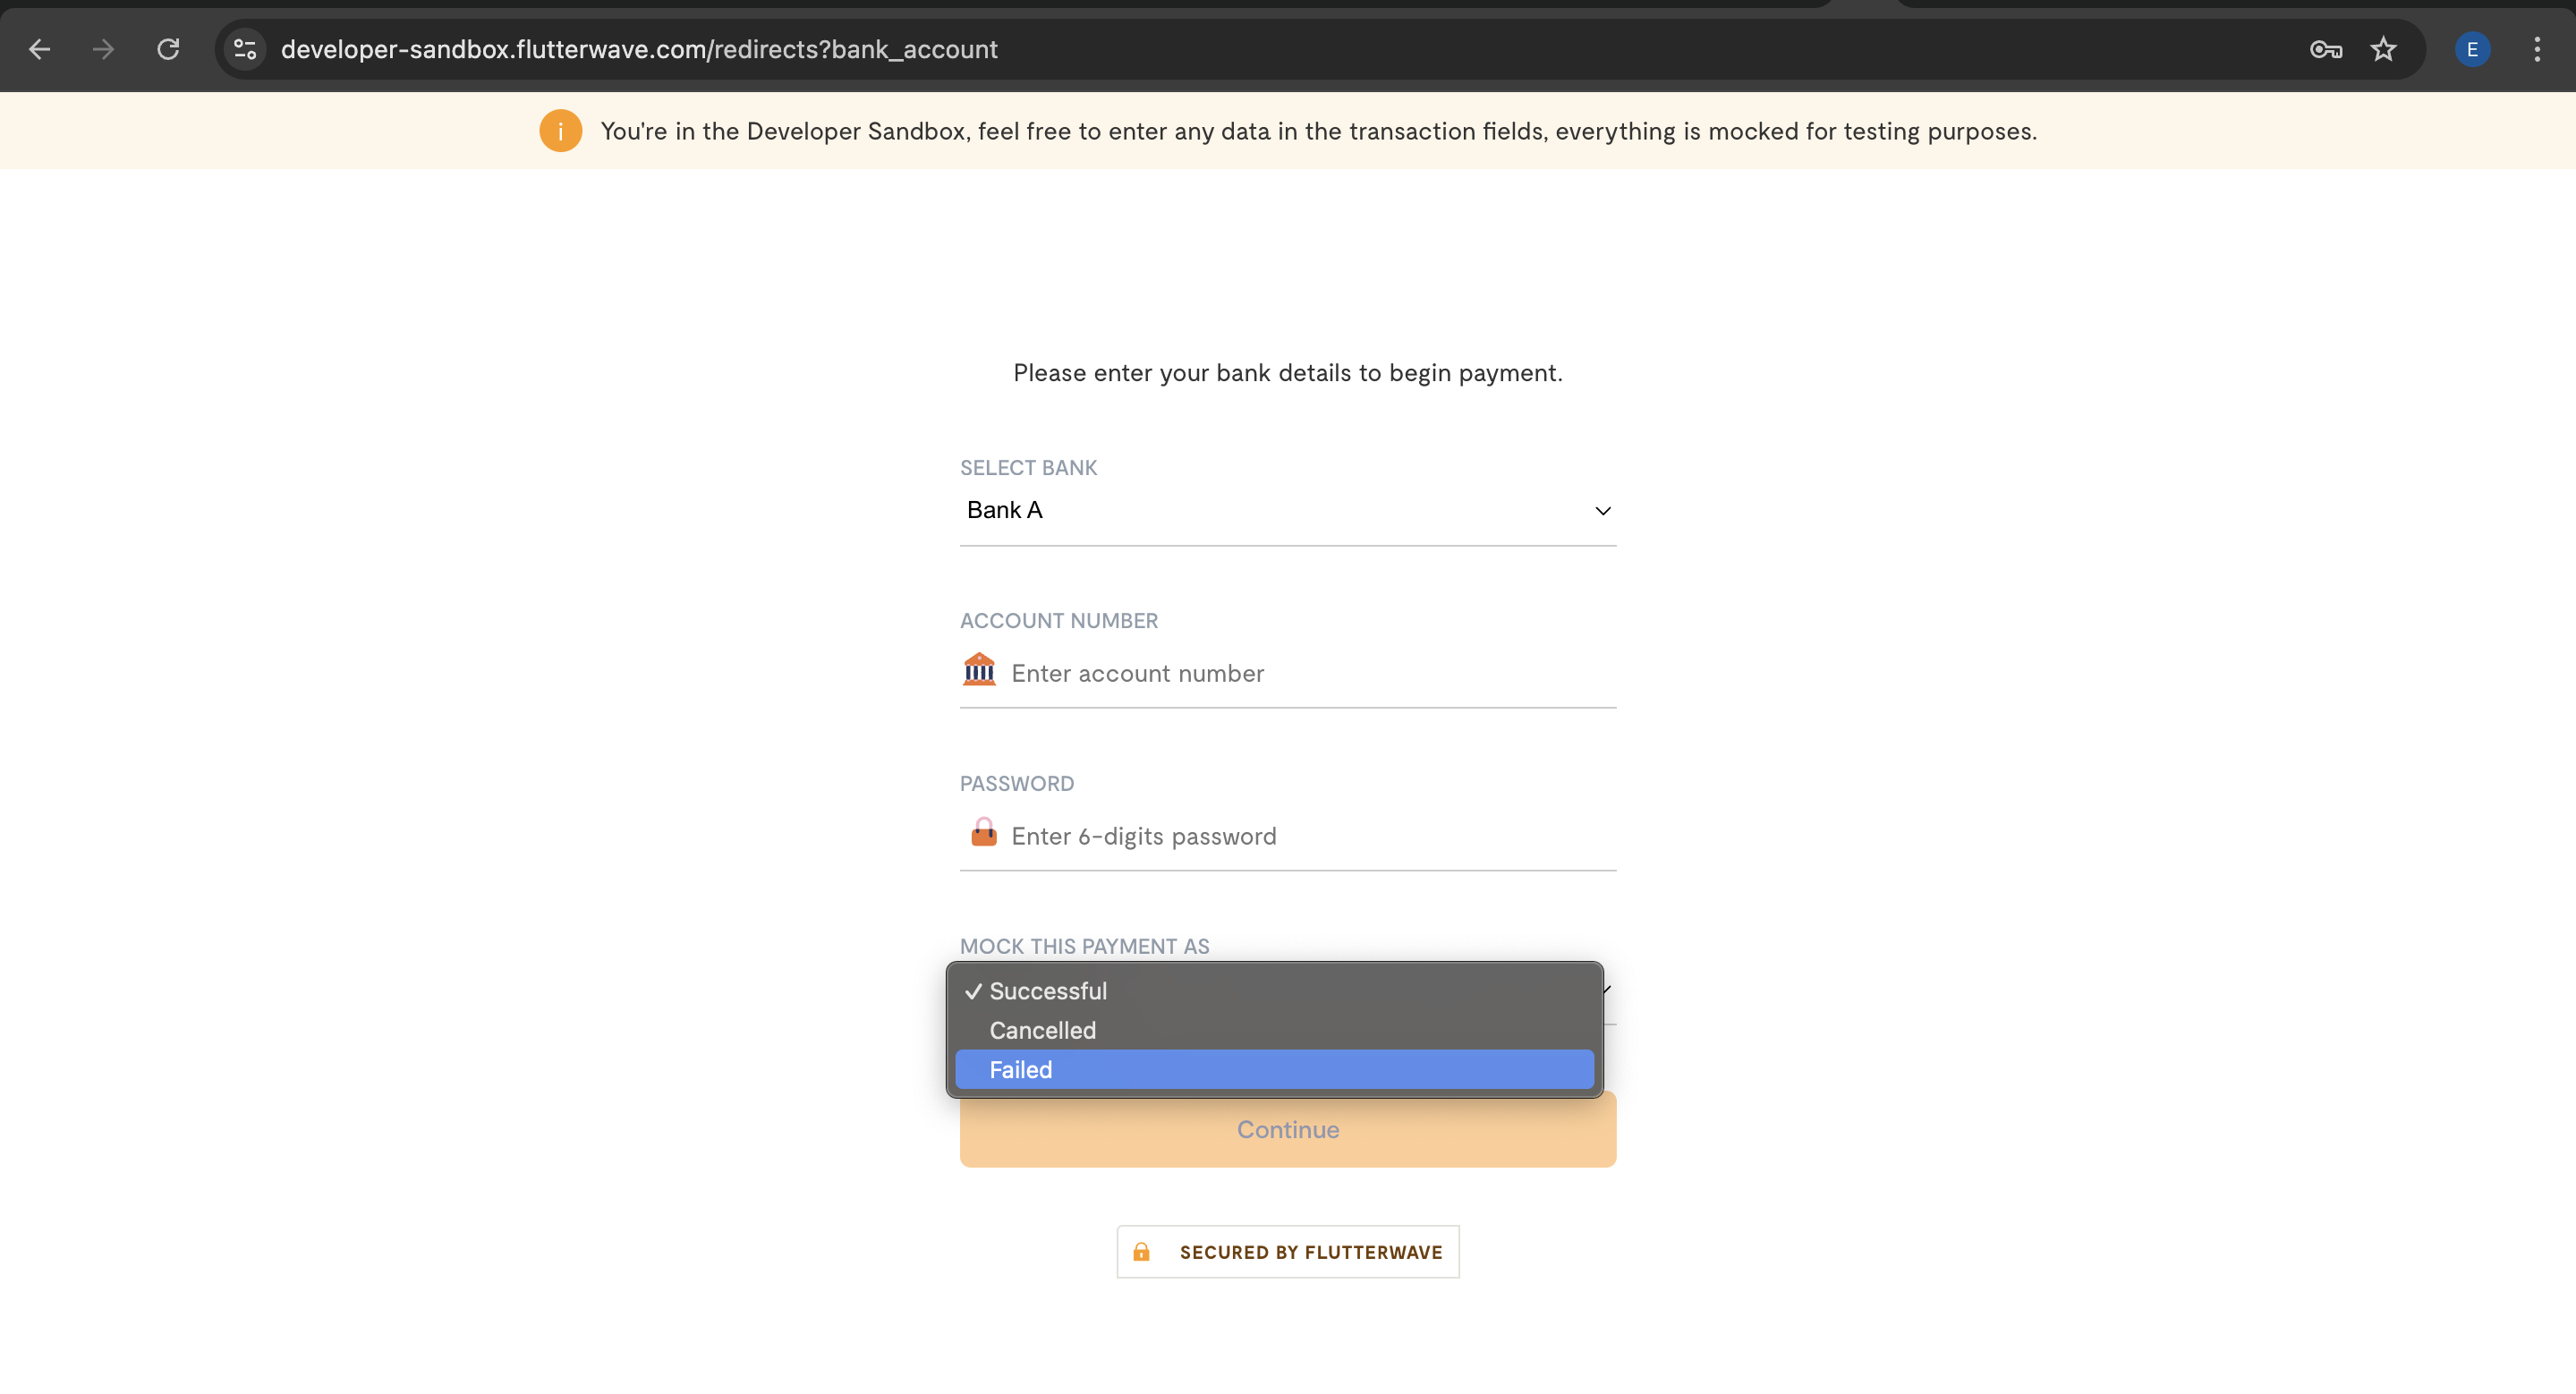Bookmark this page with the star icon

pos(2384,49)
